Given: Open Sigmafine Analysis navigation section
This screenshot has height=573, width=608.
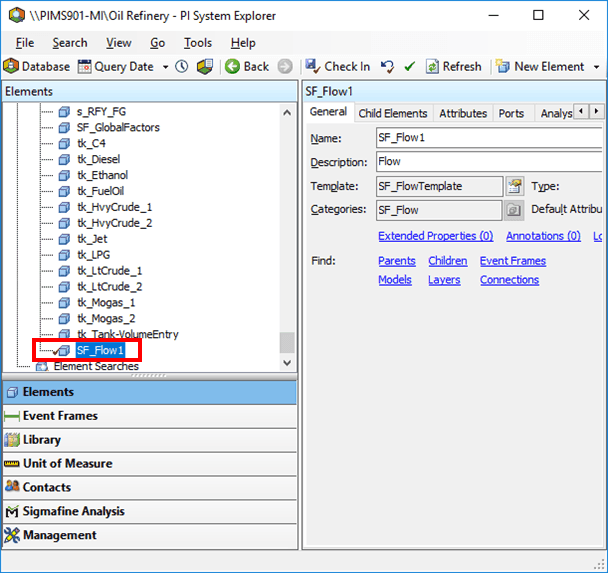Looking at the screenshot, I should tap(149, 511).
